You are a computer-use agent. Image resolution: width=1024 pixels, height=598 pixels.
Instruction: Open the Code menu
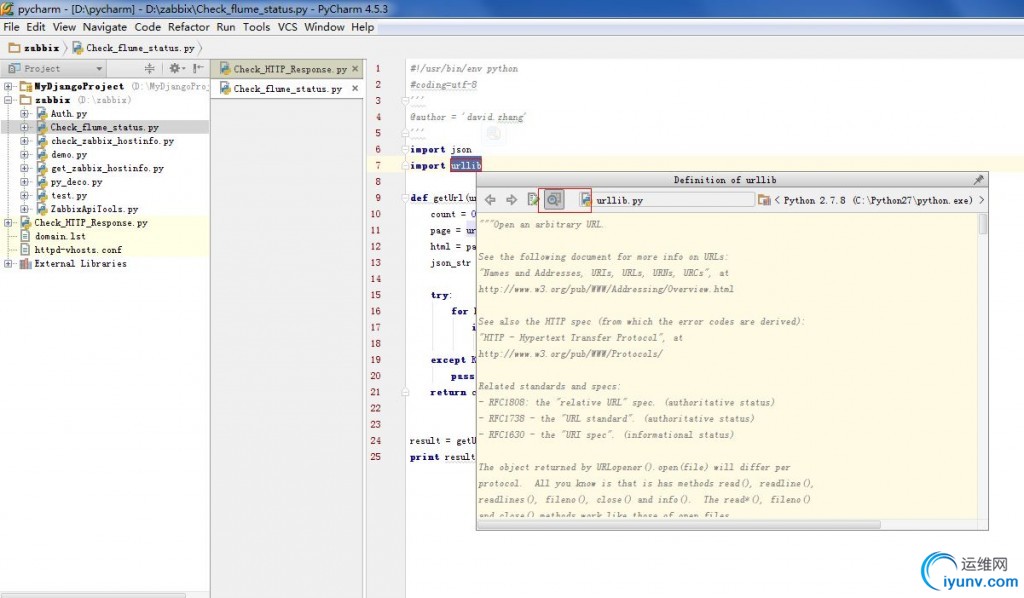pyautogui.click(x=148, y=27)
